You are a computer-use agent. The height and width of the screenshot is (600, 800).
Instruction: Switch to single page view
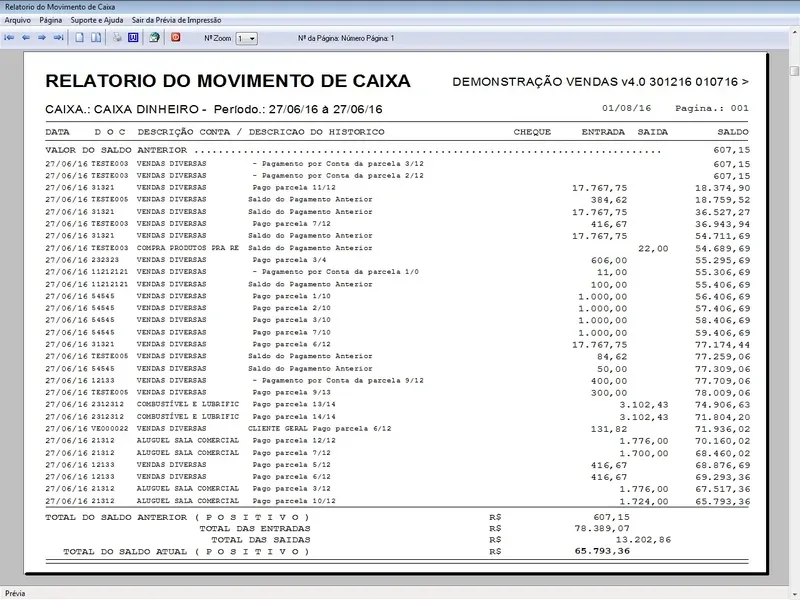[80, 38]
